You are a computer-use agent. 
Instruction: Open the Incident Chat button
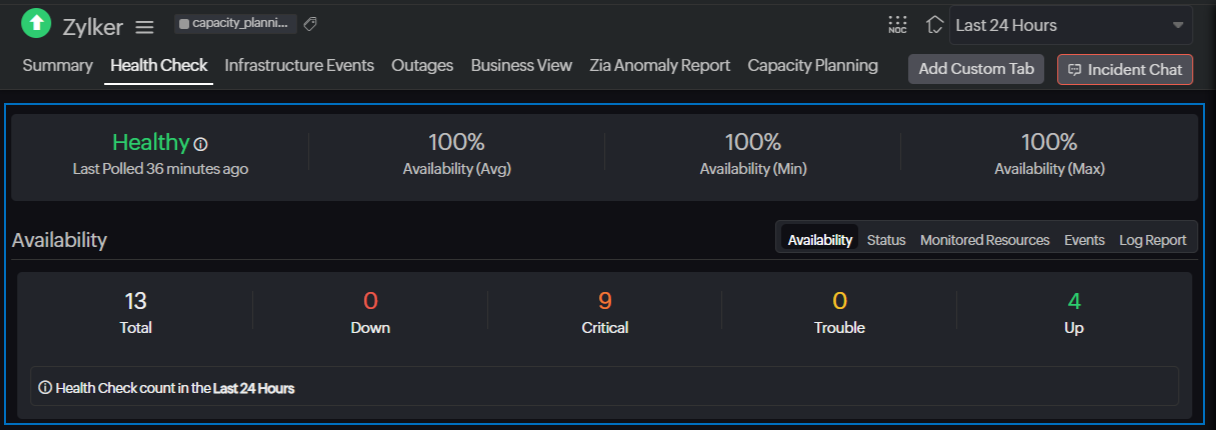click(1124, 69)
